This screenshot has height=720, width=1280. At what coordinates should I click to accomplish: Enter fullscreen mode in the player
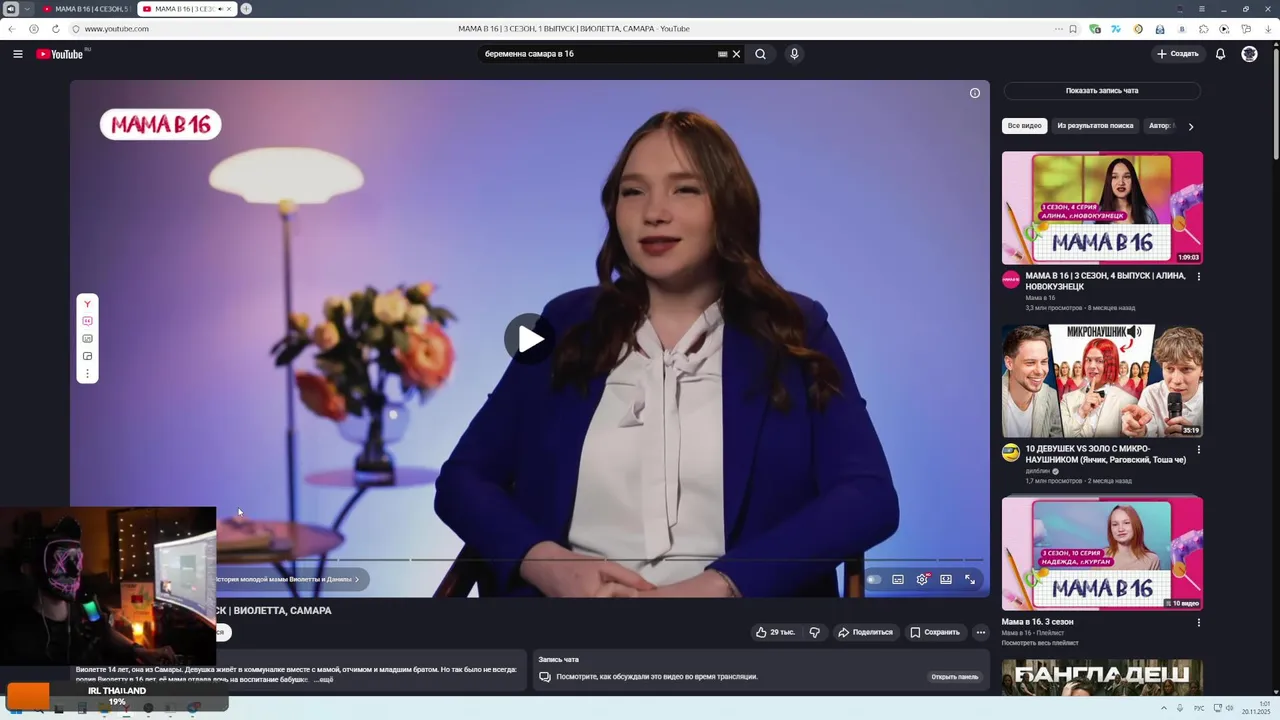pyautogui.click(x=970, y=579)
